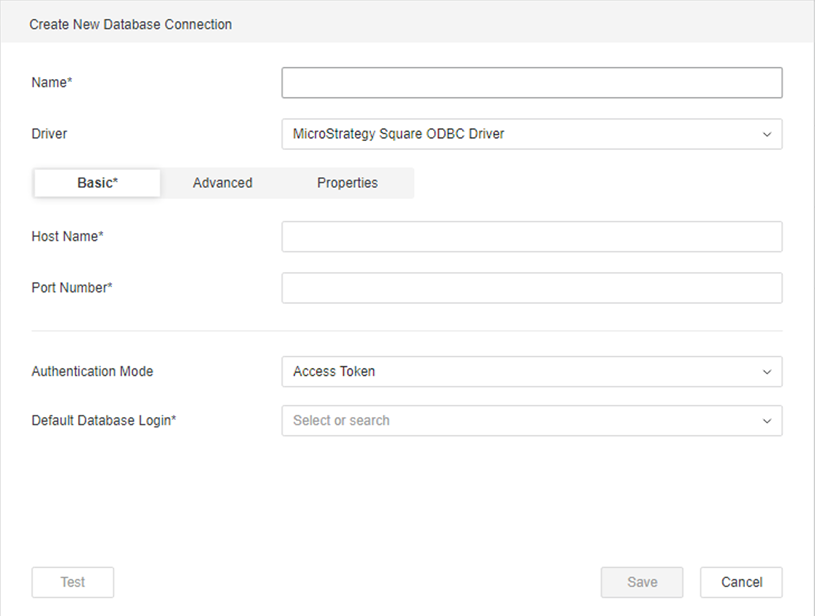Image resolution: width=815 pixels, height=616 pixels.
Task: Focus the Name text input
Action: pos(531,83)
